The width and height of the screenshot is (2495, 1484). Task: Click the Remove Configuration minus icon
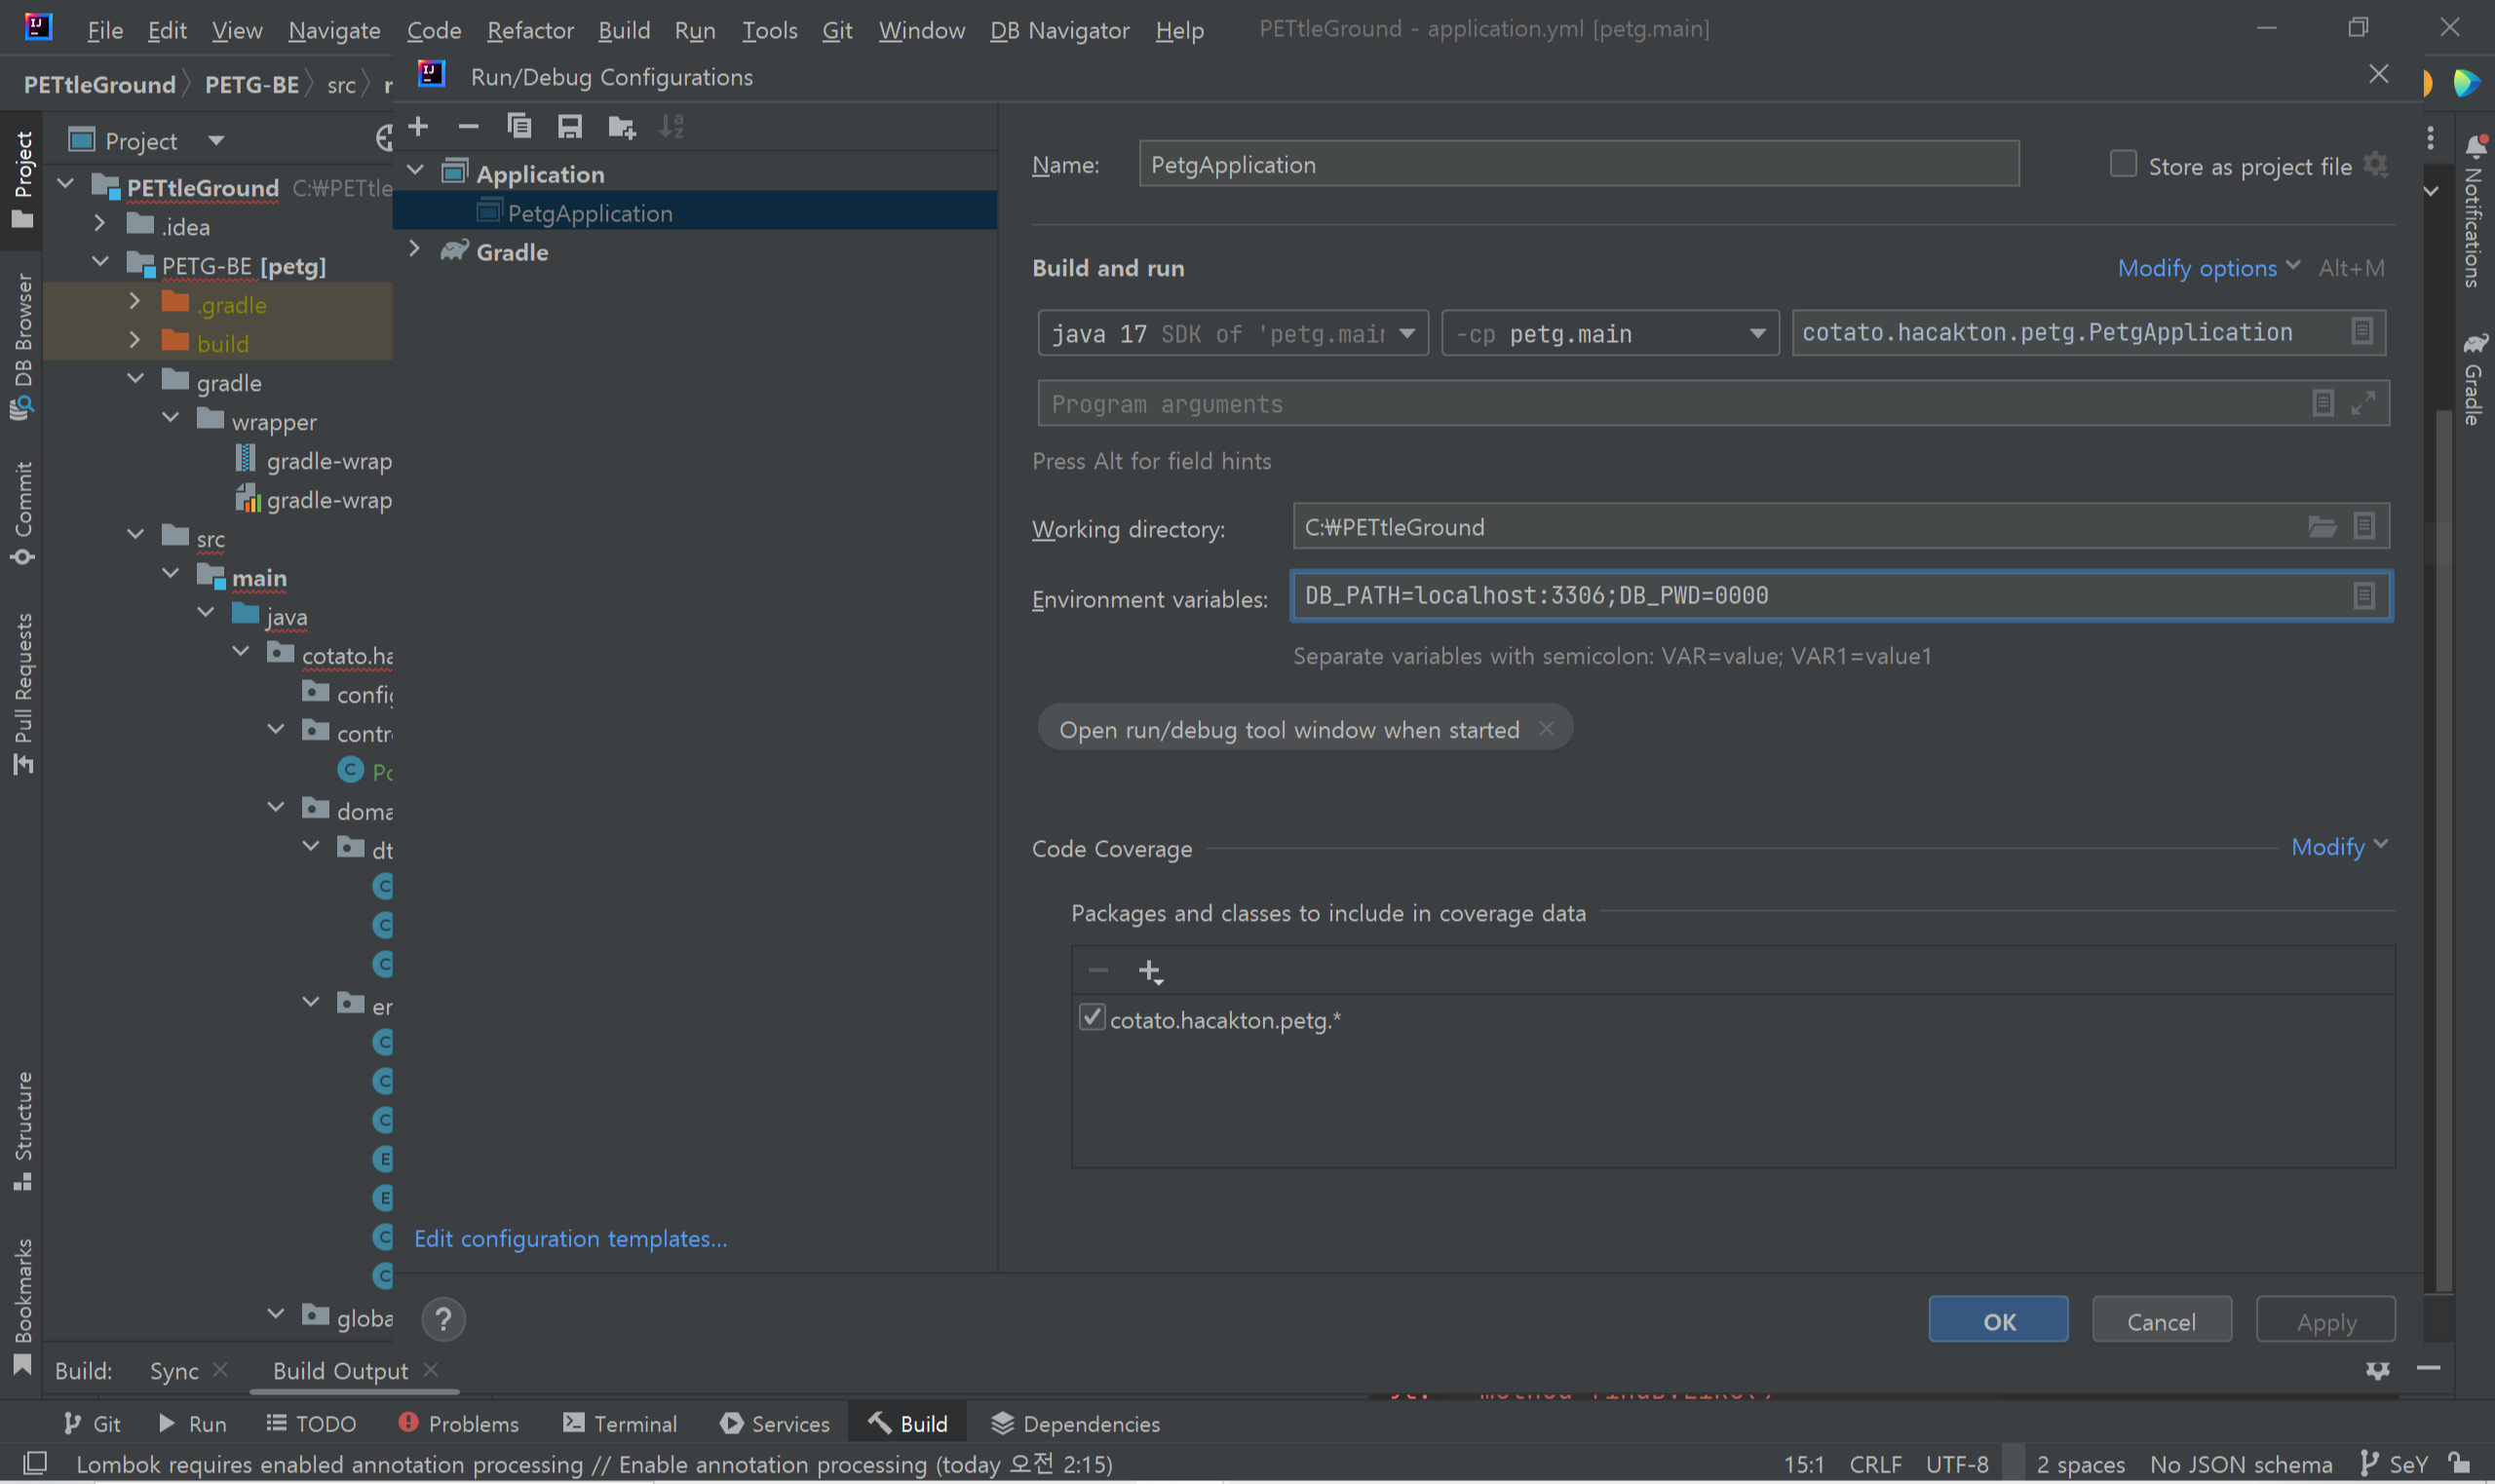(468, 126)
